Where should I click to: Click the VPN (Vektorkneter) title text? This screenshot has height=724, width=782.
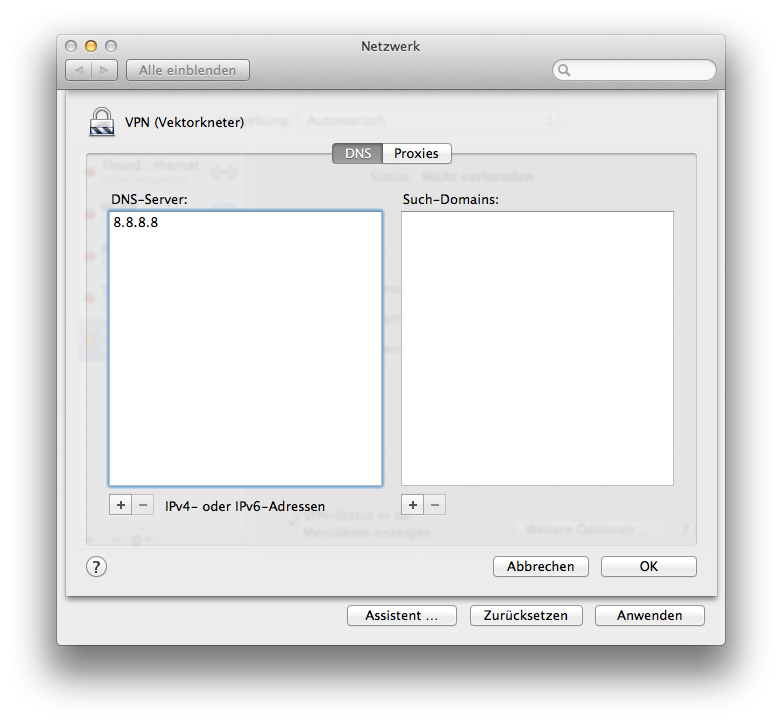[x=185, y=122]
